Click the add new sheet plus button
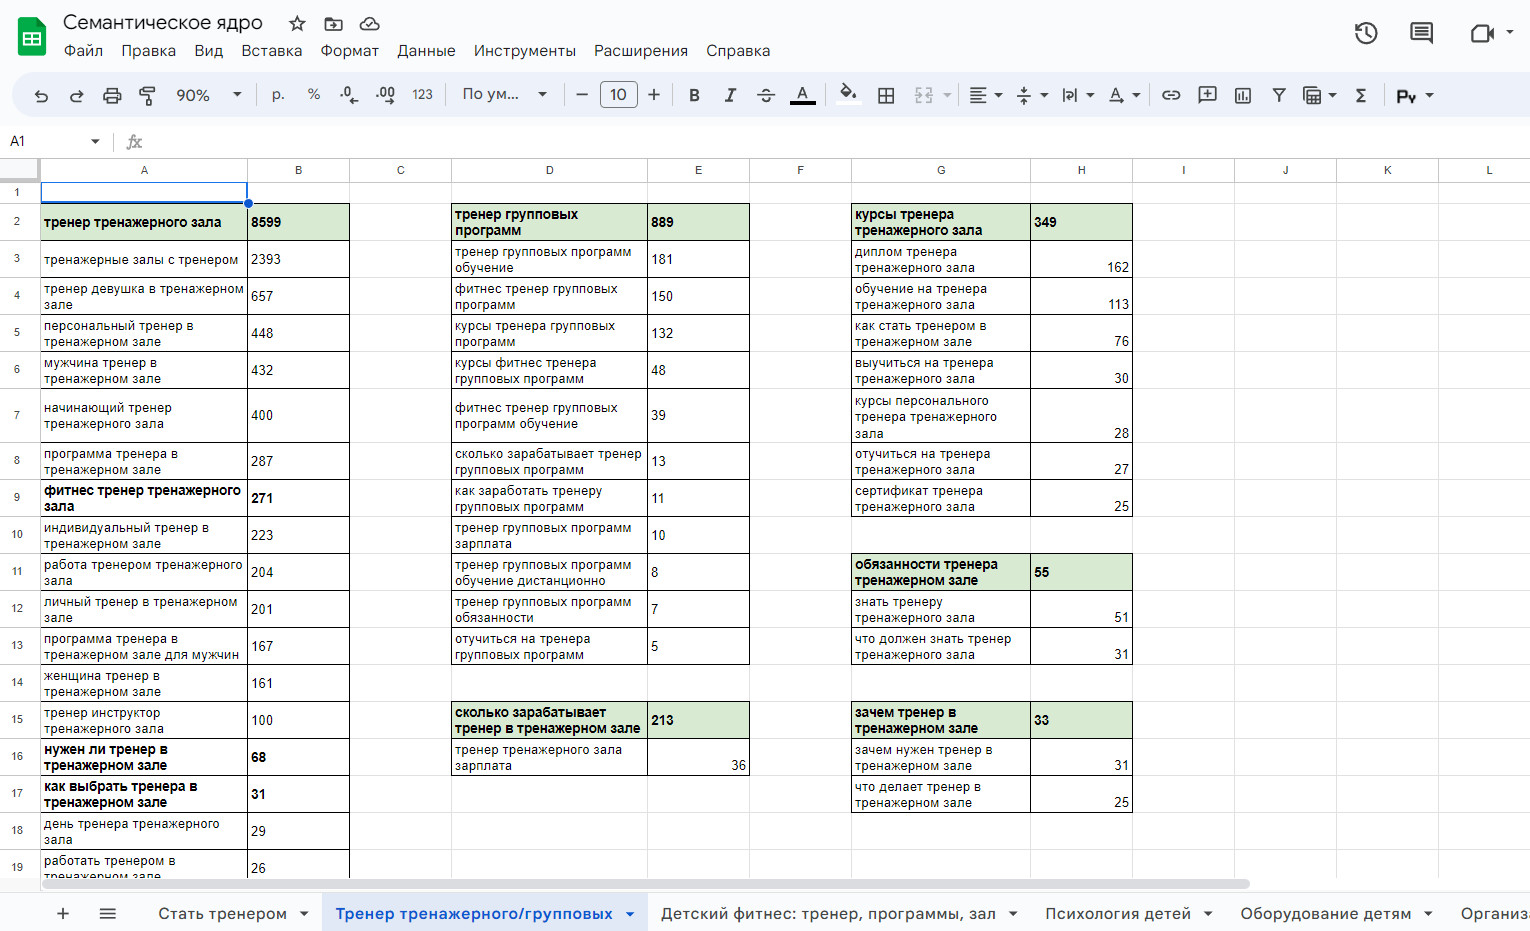Screen dimensions: 1530x931 [x=63, y=913]
